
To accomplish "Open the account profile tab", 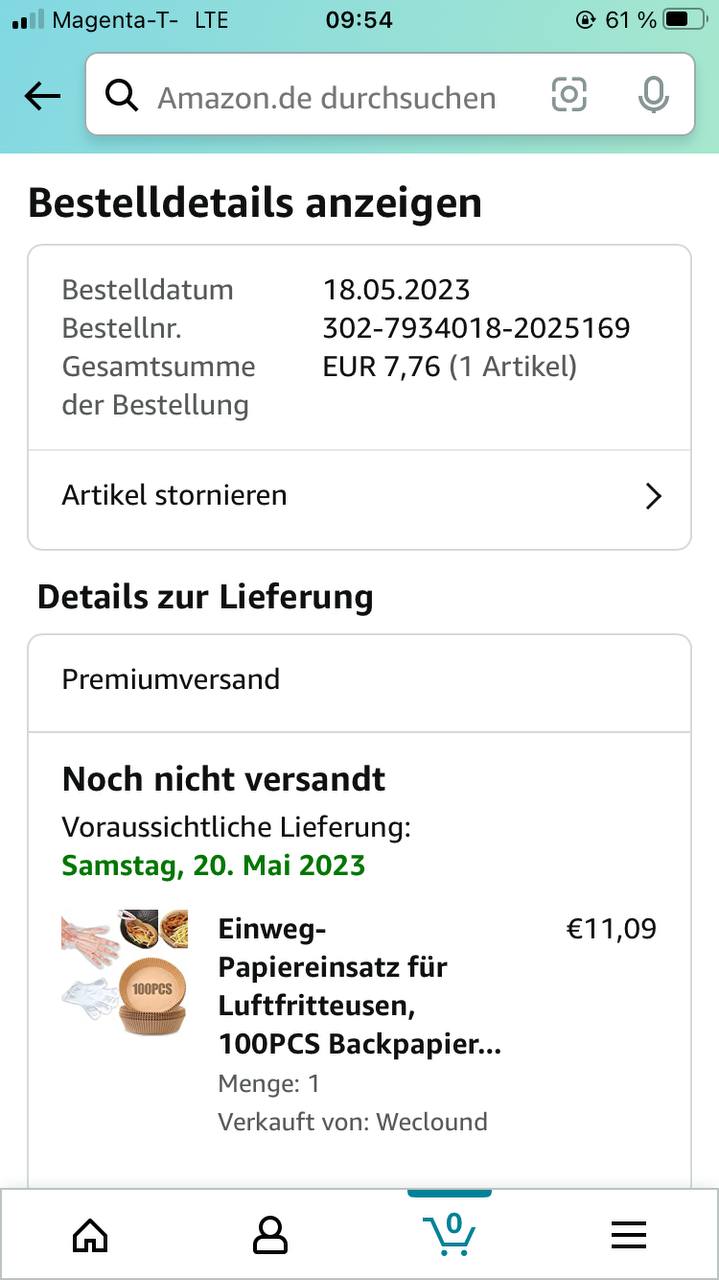I will [x=270, y=1235].
